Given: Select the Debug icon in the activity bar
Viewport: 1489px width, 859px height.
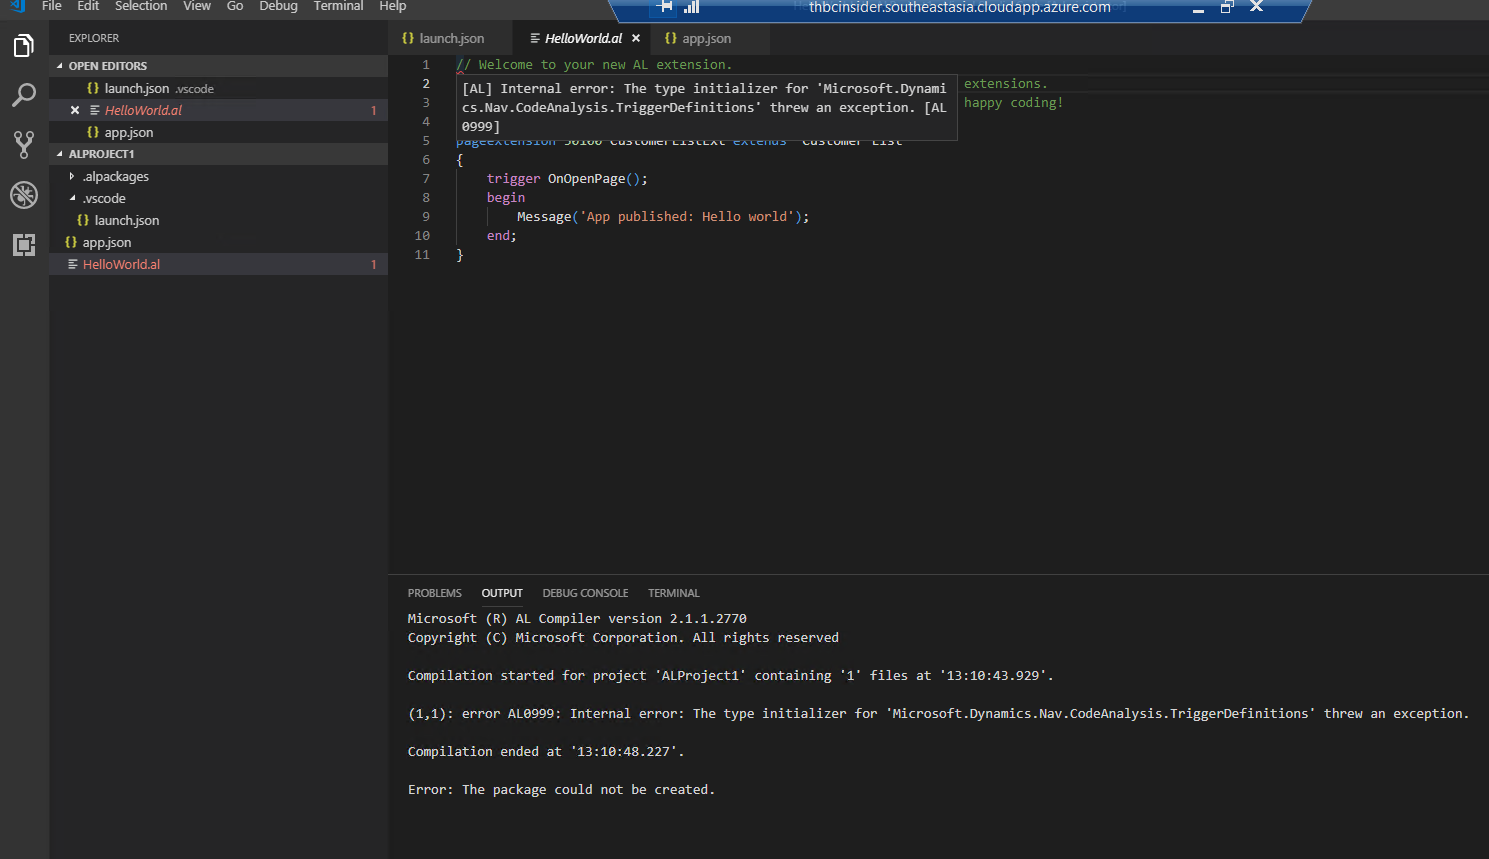Looking at the screenshot, I should tap(23, 195).
